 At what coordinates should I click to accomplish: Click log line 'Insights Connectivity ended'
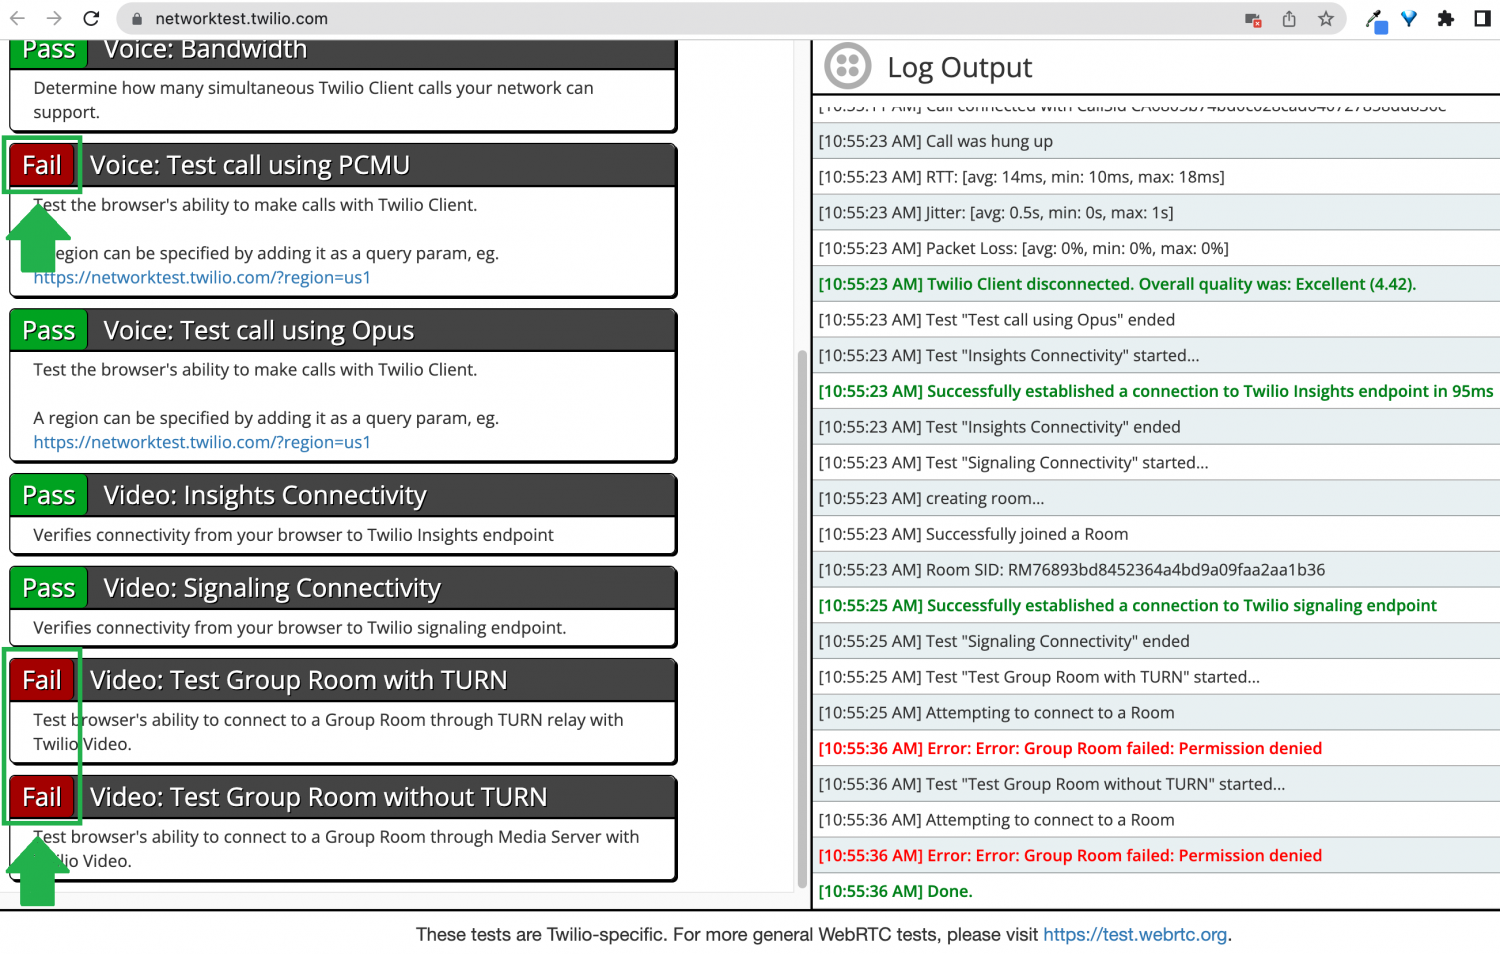tap(1156, 427)
